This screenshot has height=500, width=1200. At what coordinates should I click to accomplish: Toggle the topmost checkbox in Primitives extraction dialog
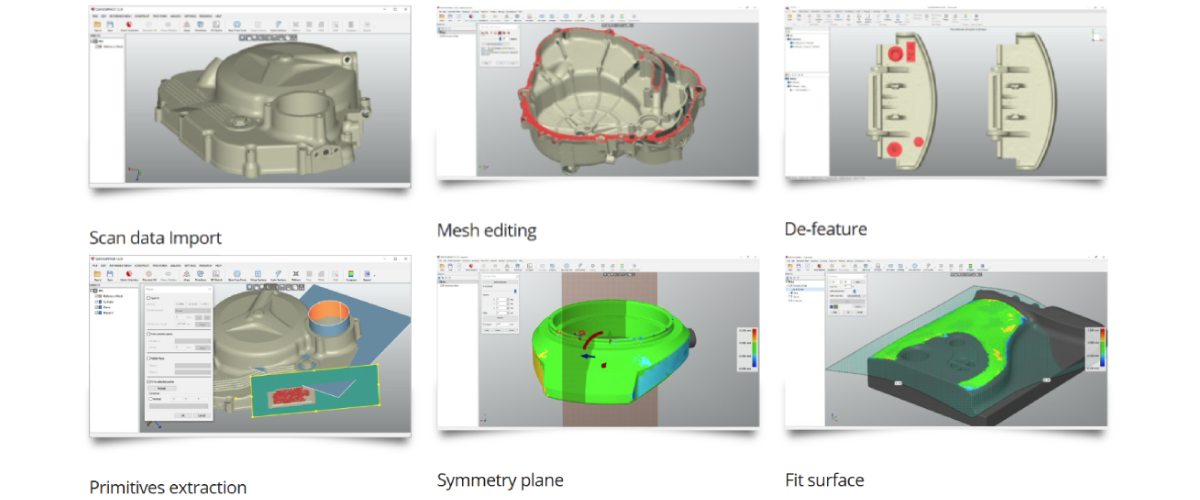(149, 298)
